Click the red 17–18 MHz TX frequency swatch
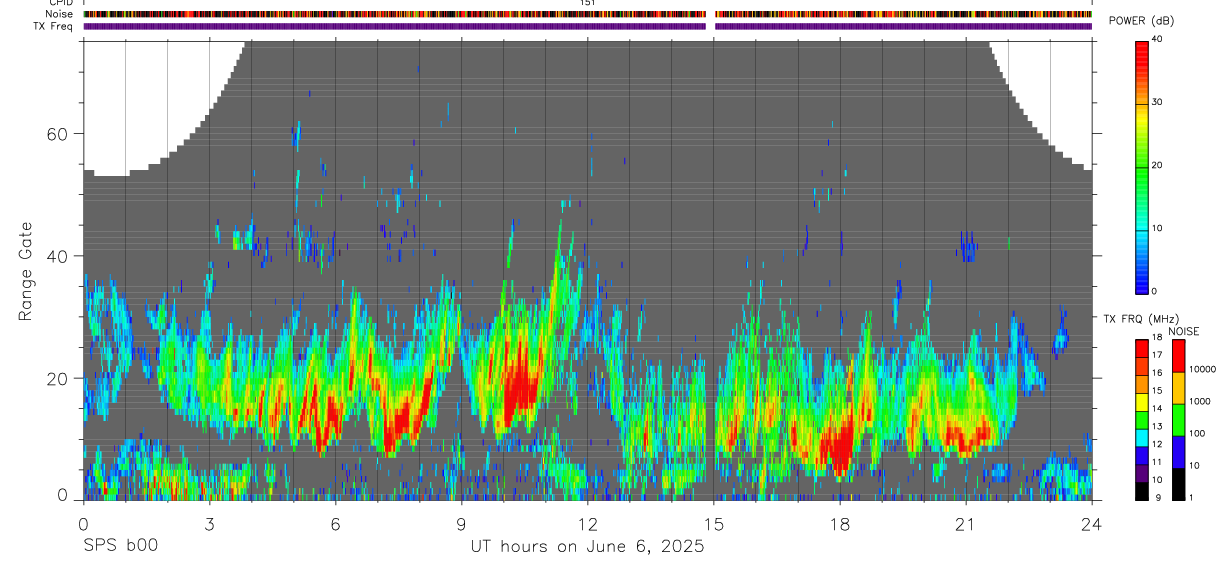1228x567 pixels. 1142,349
